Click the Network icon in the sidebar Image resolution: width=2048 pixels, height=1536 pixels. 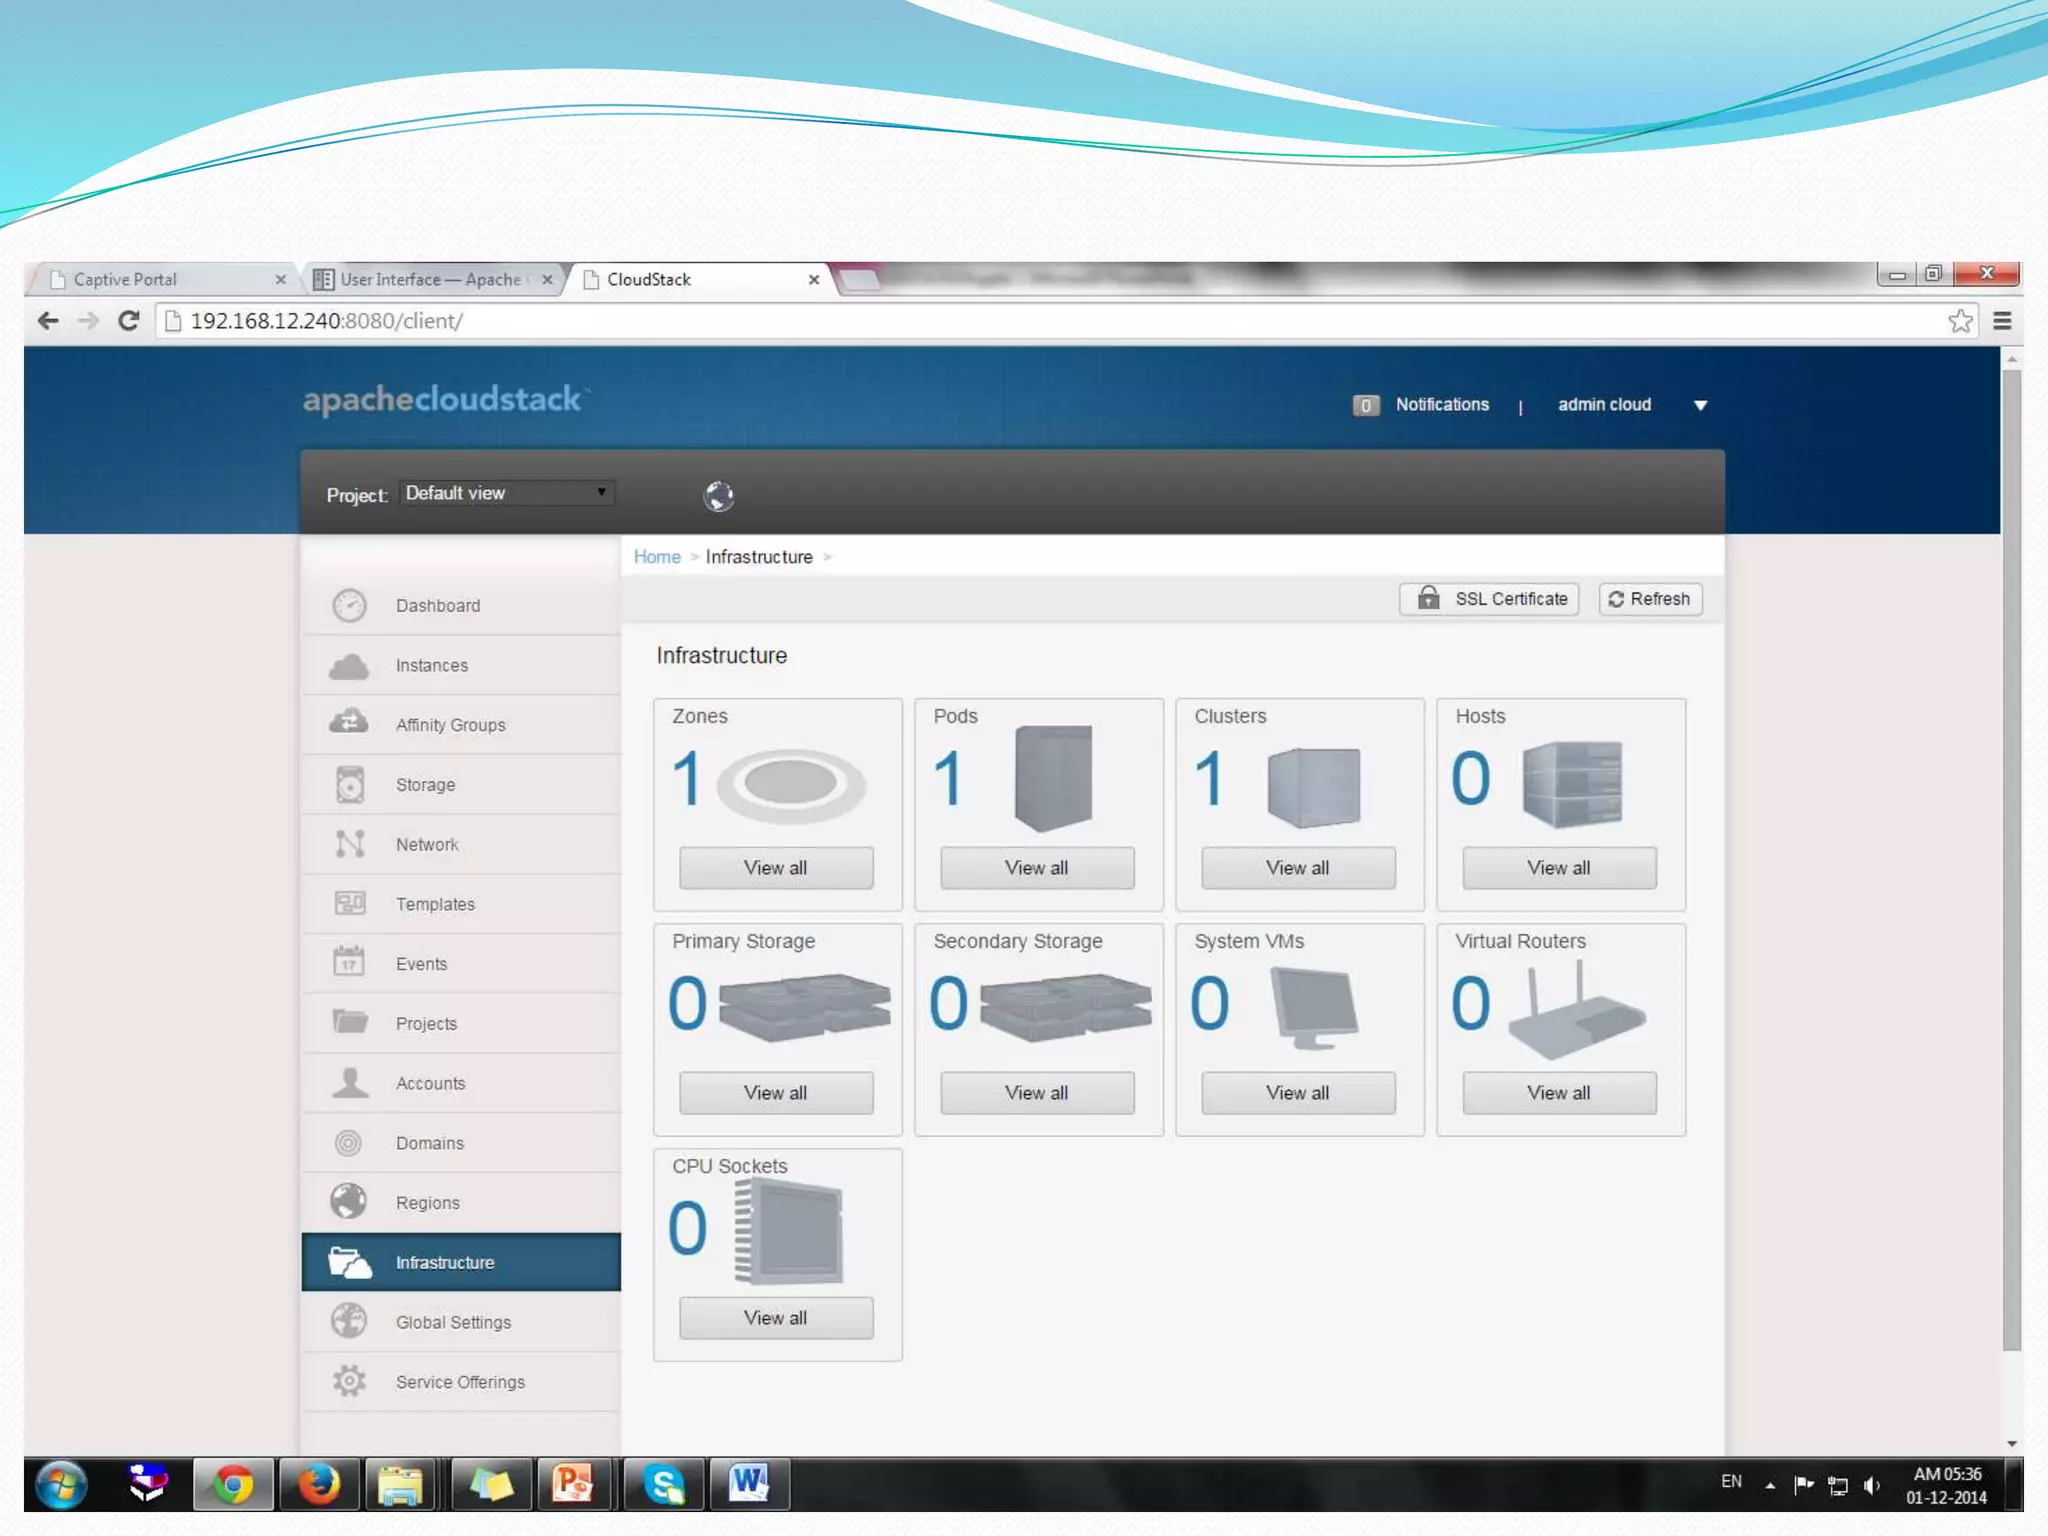pos(349,844)
